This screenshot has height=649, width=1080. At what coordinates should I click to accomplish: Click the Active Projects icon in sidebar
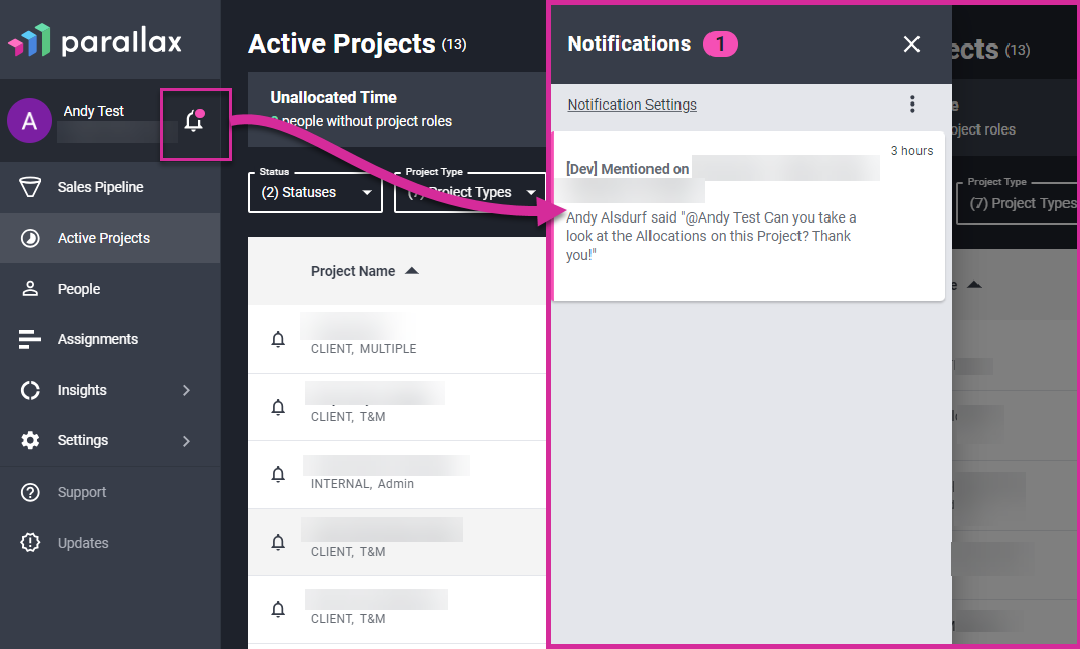pos(30,238)
